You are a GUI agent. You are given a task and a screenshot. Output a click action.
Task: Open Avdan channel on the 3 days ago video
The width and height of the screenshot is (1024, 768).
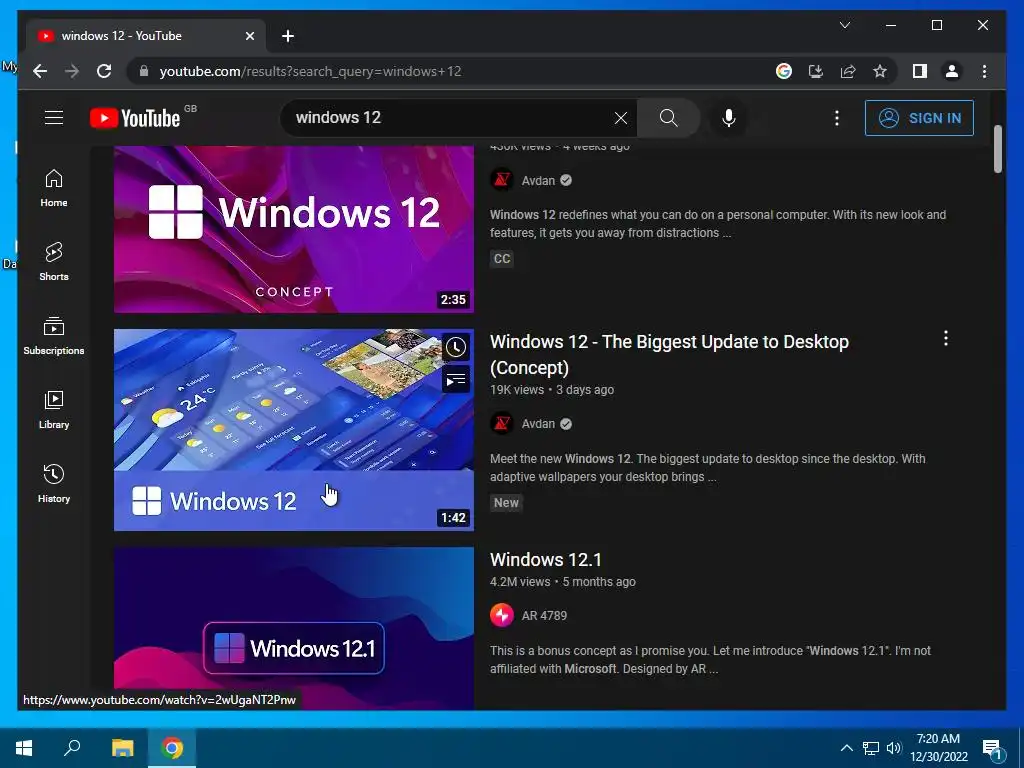pyautogui.click(x=538, y=424)
